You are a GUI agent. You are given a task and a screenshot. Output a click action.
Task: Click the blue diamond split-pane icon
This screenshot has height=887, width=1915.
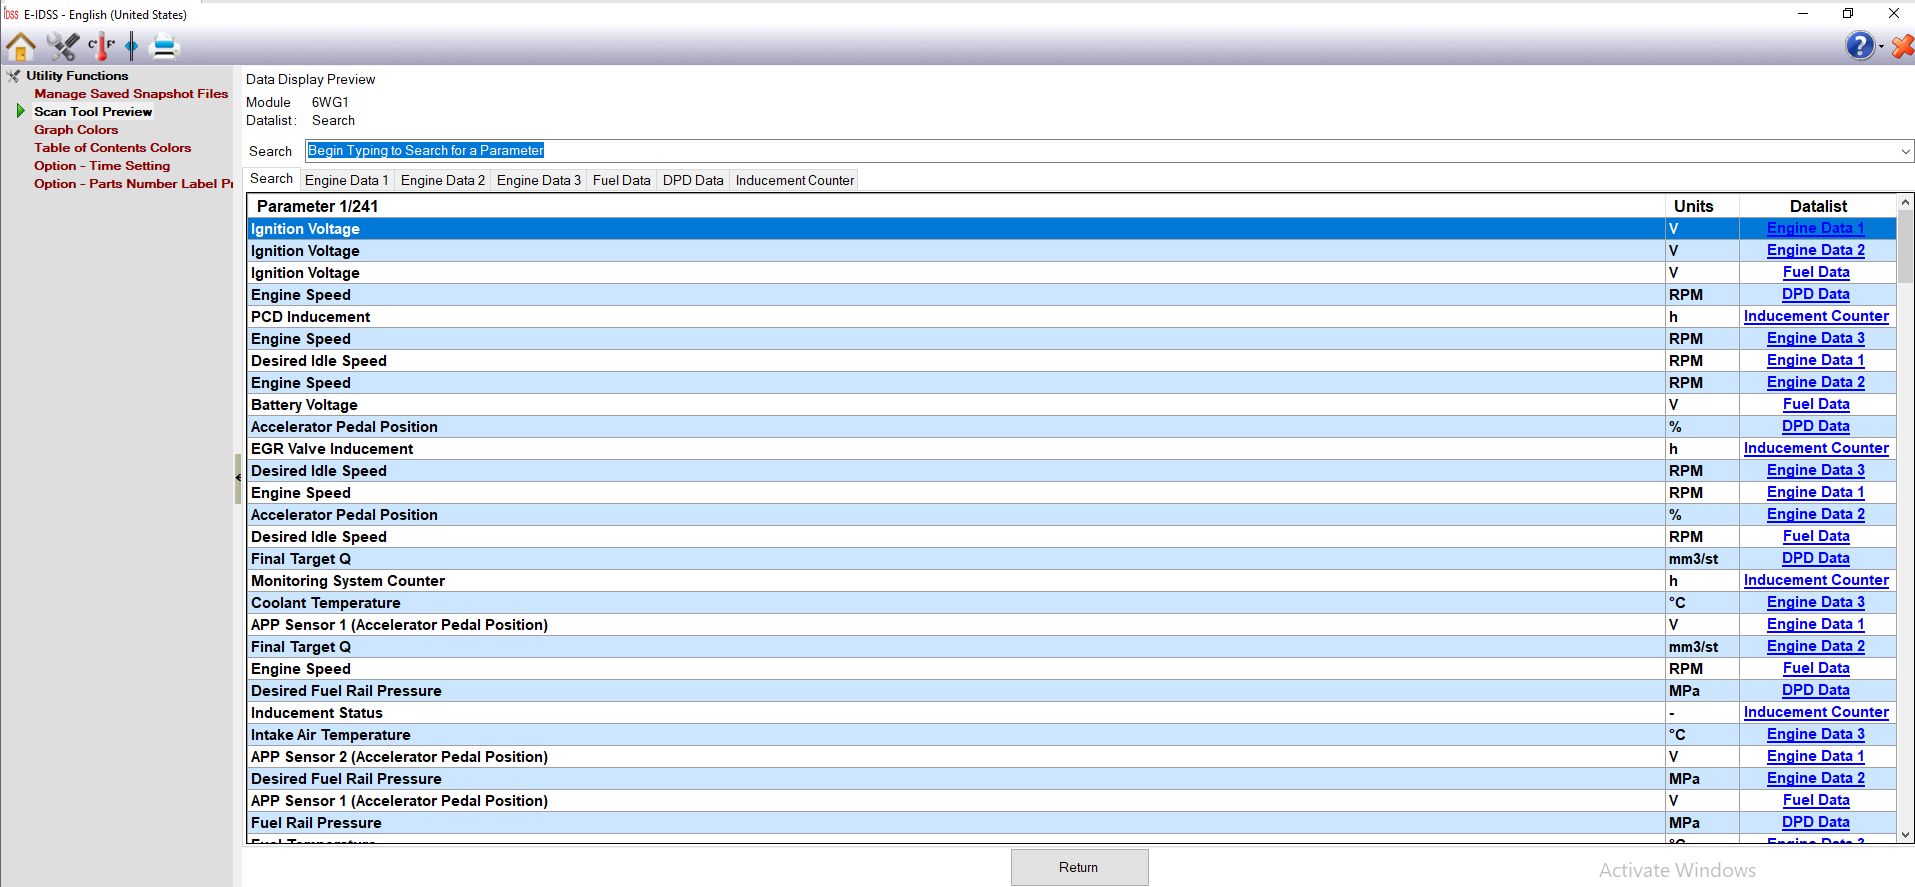click(132, 46)
